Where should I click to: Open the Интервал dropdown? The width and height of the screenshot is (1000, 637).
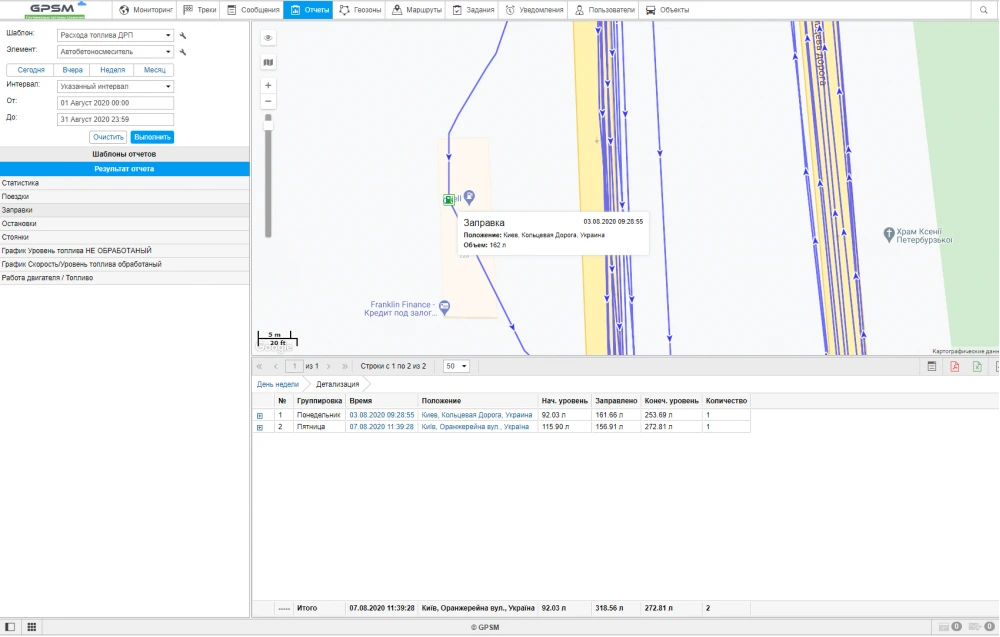click(x=115, y=86)
